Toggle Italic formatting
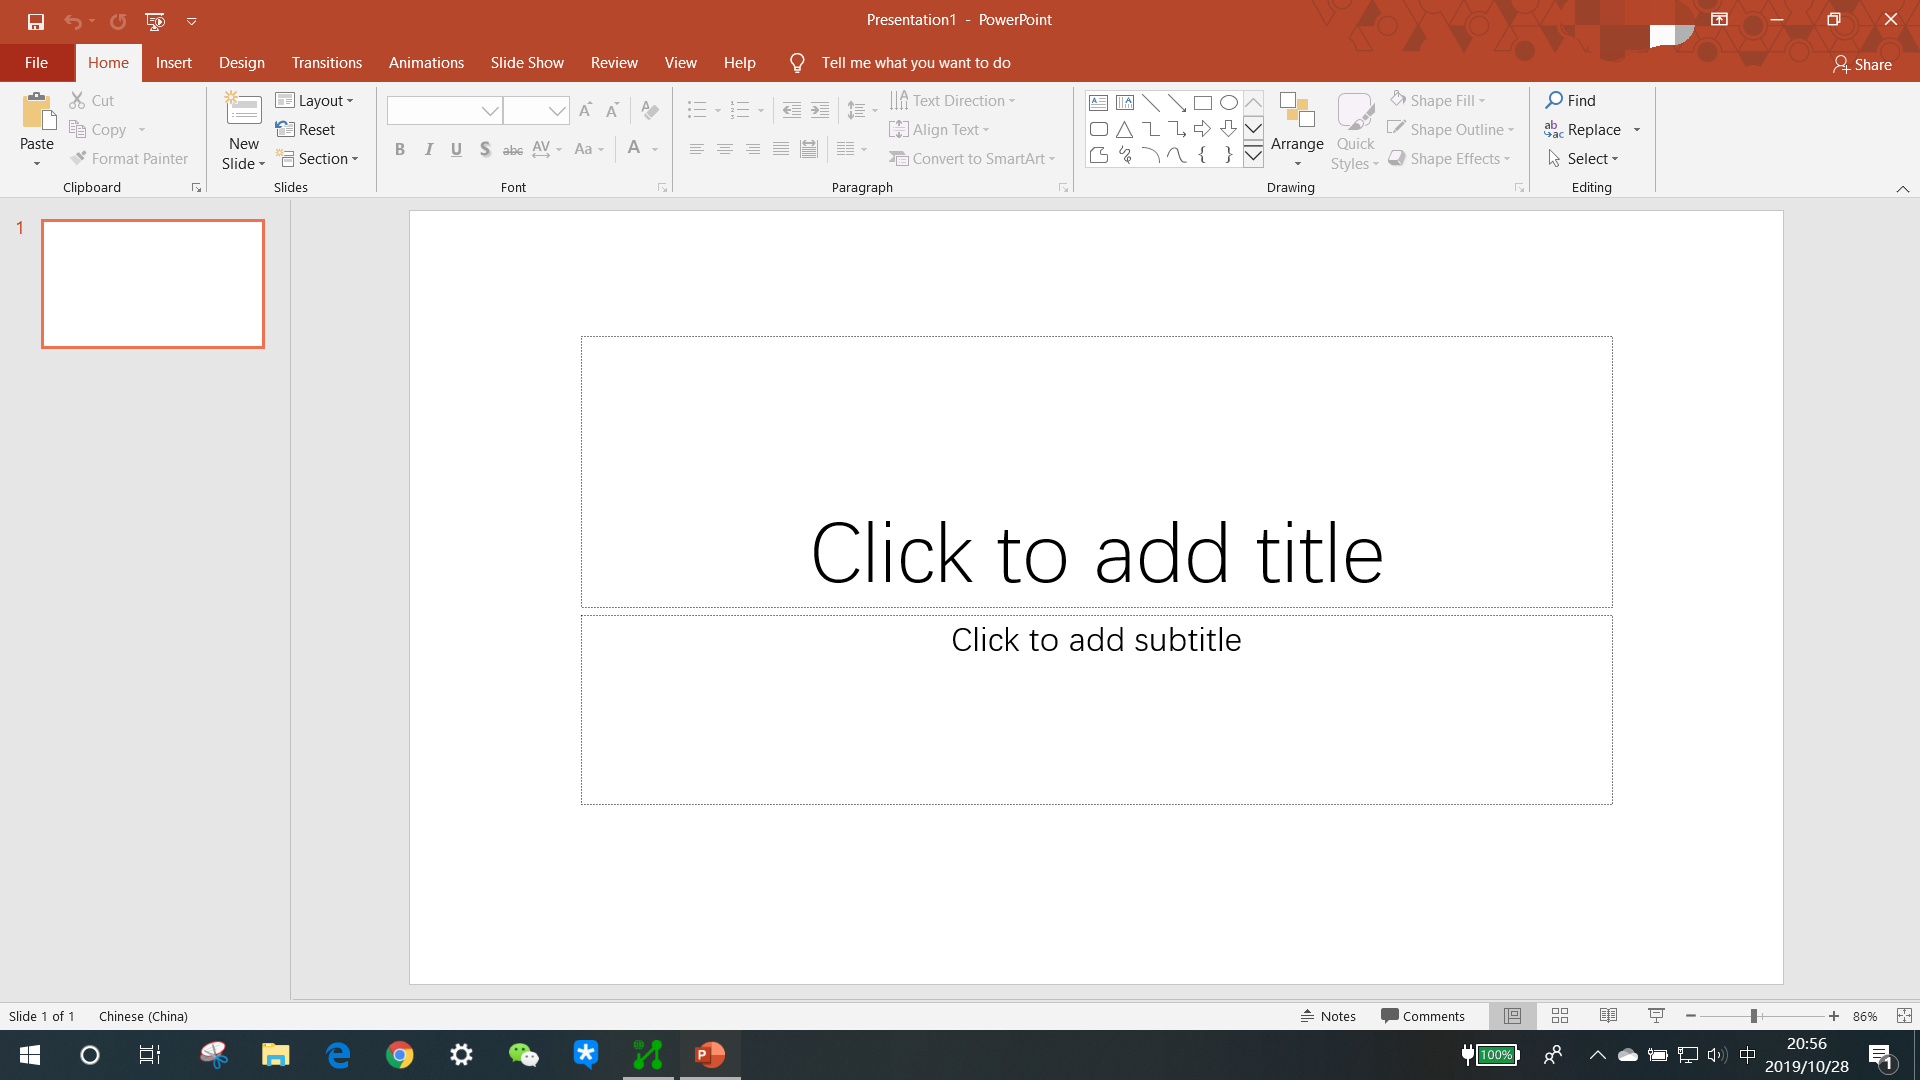The width and height of the screenshot is (1920, 1080). (428, 149)
